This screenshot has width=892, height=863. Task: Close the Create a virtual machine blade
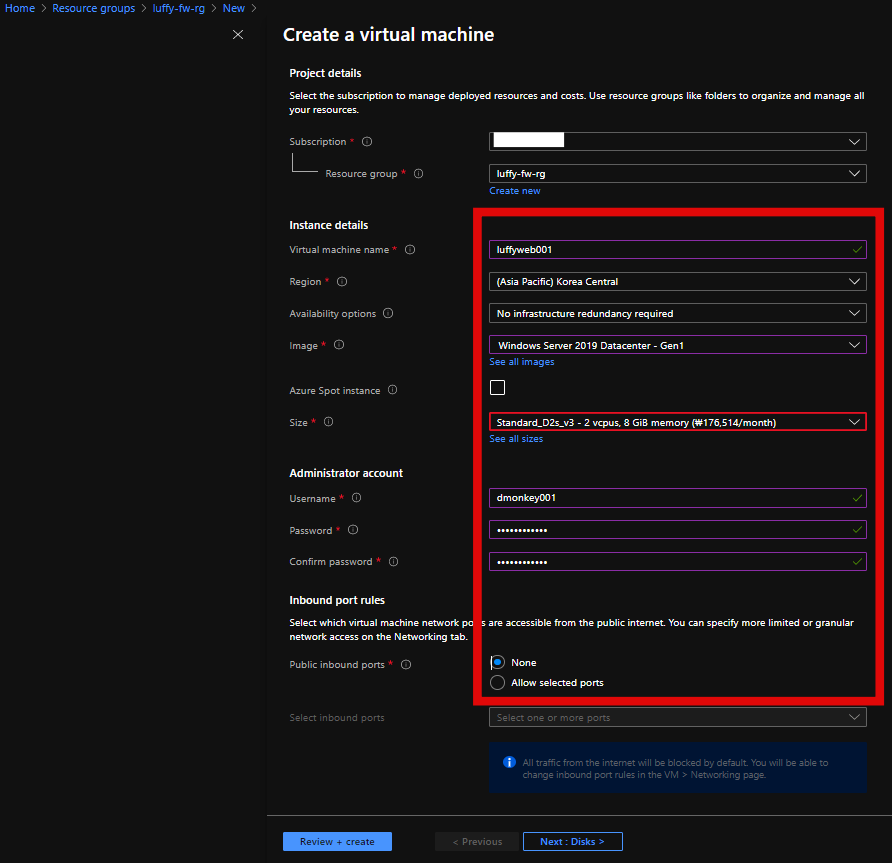point(238,35)
